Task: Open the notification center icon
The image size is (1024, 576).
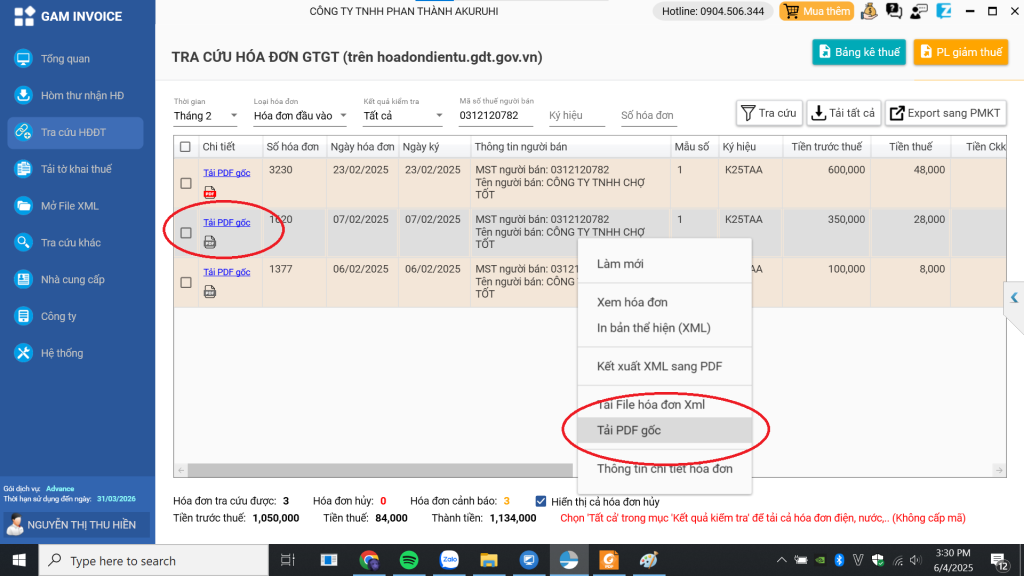Action: [999, 560]
